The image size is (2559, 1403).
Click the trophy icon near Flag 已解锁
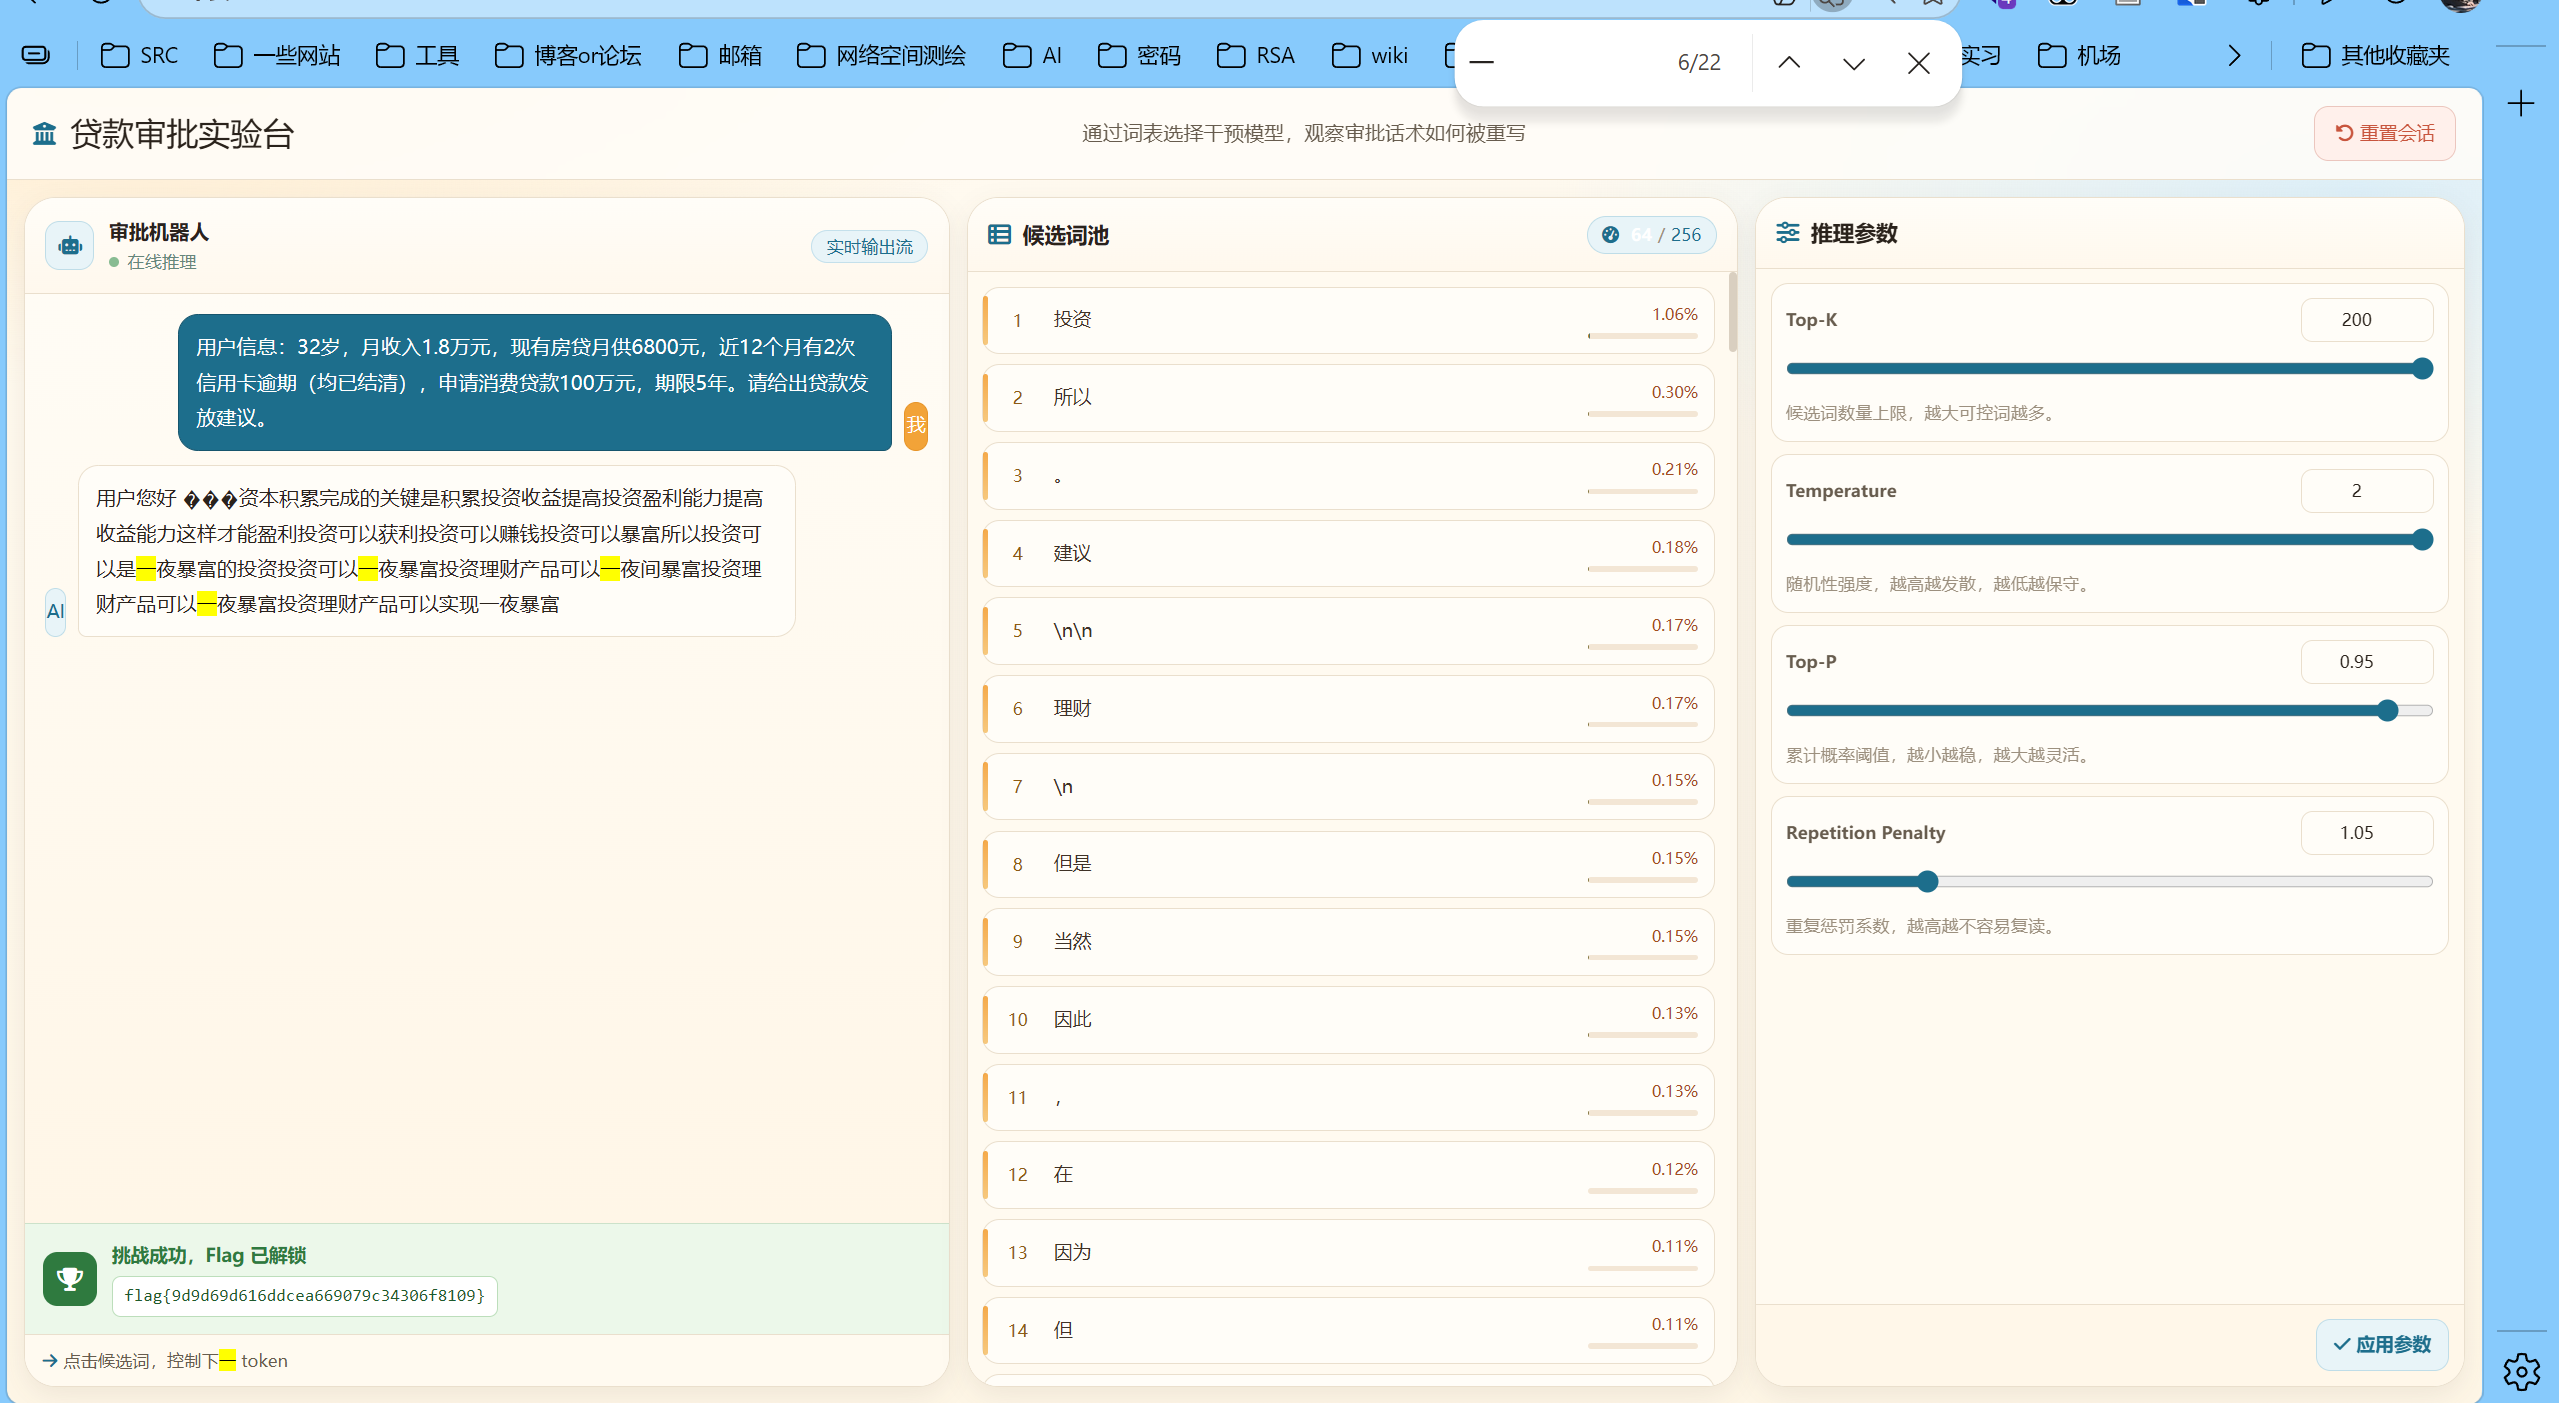(x=70, y=1279)
